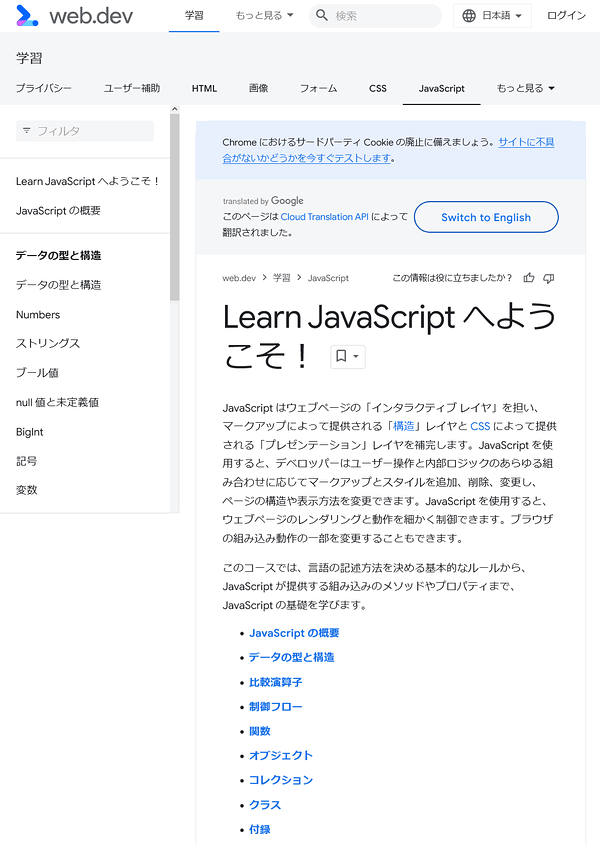Open the 付録 list link
The image size is (600, 845).
click(260, 829)
